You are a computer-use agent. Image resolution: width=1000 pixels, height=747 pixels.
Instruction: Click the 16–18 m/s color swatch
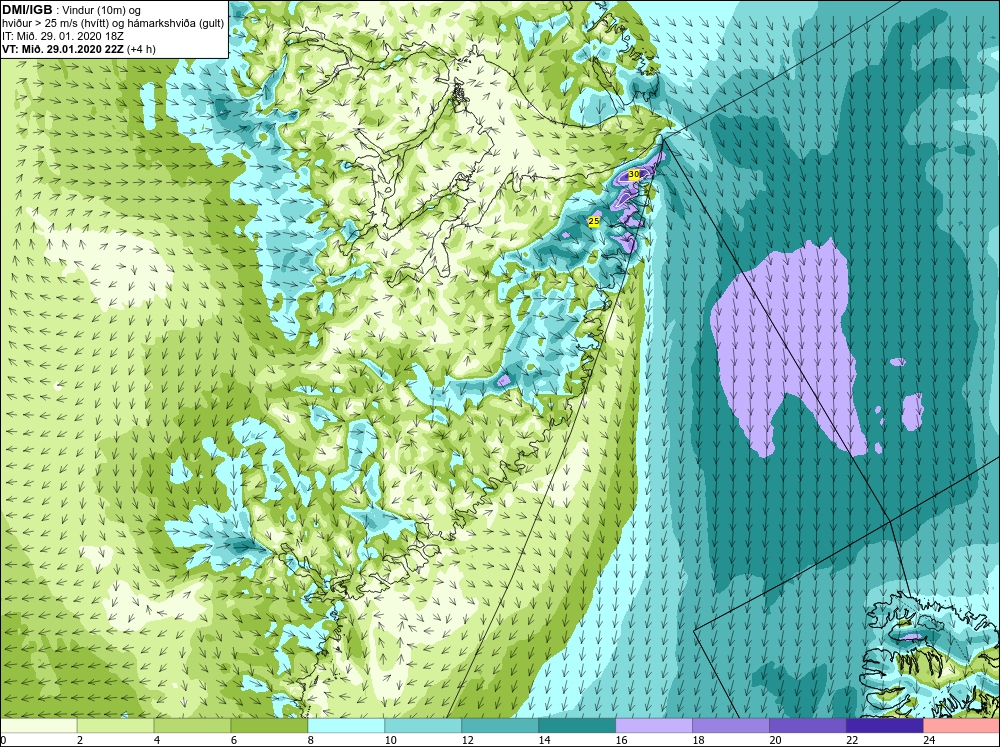pos(654,726)
